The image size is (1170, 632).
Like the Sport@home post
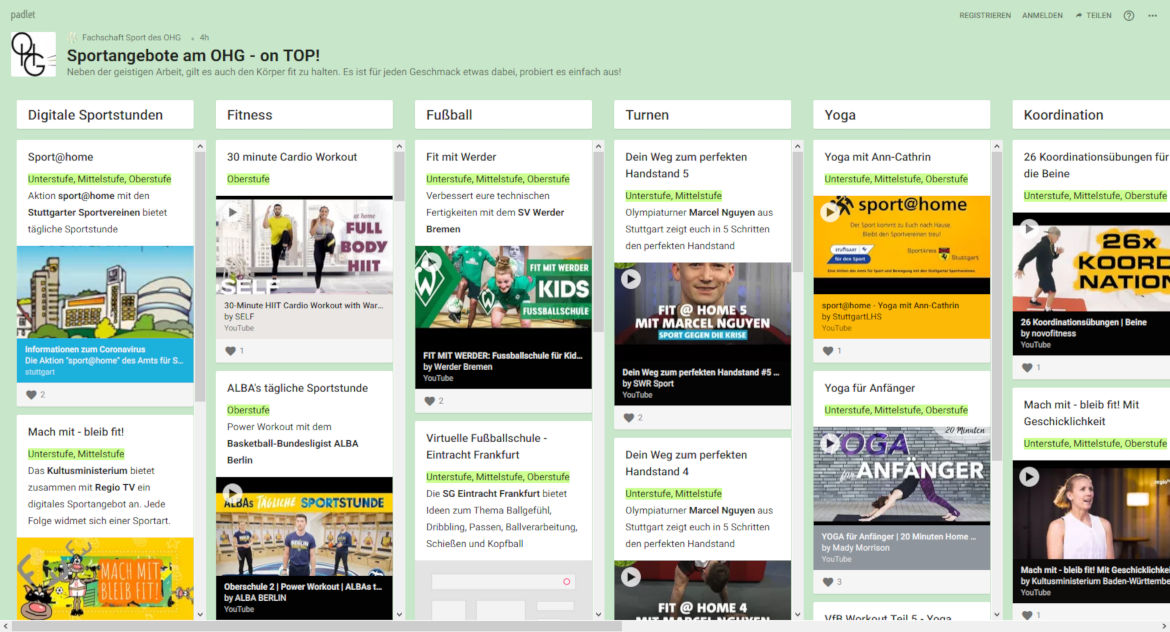(x=31, y=395)
